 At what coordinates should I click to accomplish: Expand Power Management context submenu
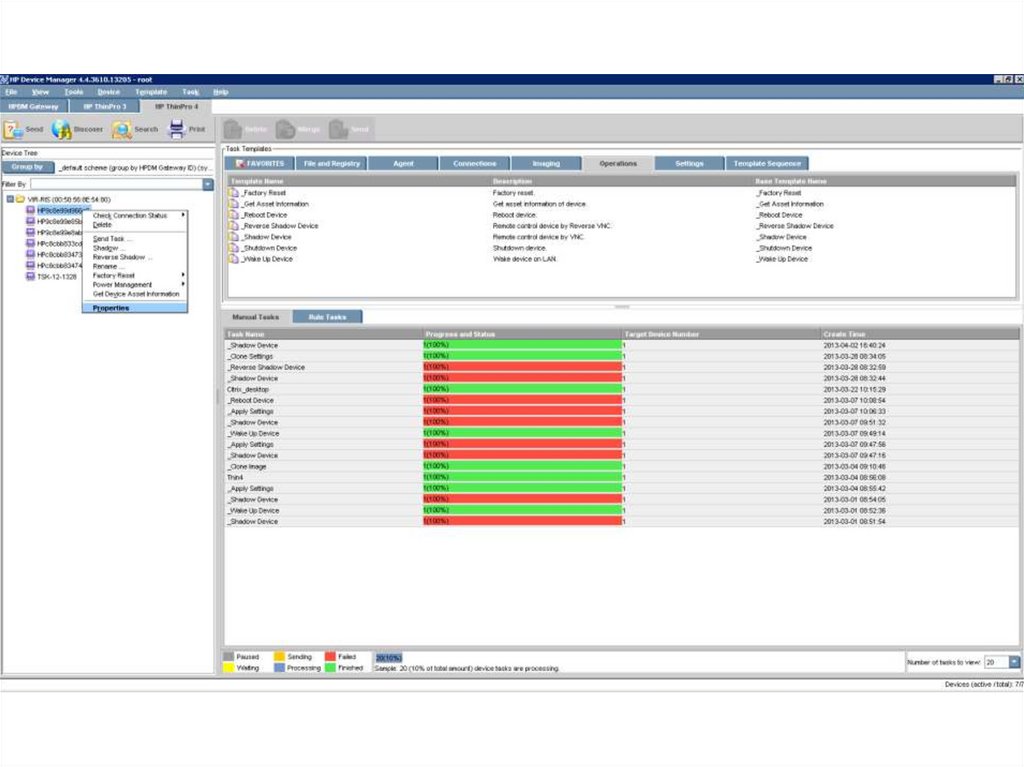[x=135, y=285]
